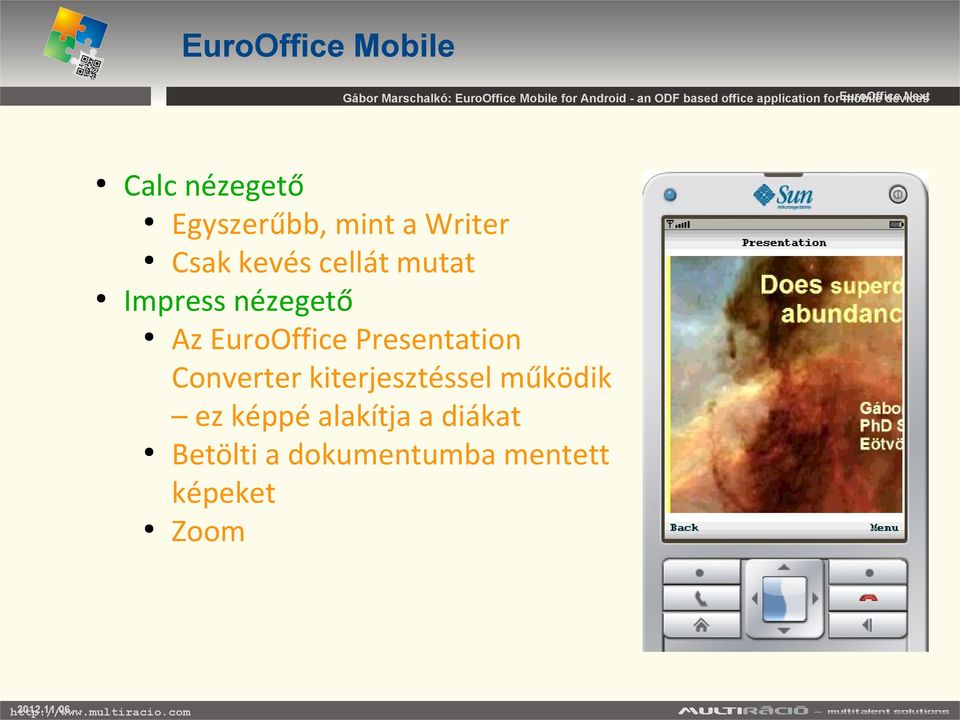960x720 pixels.
Task: Click the EuroOffice Mobile slide title
Action: coord(318,47)
